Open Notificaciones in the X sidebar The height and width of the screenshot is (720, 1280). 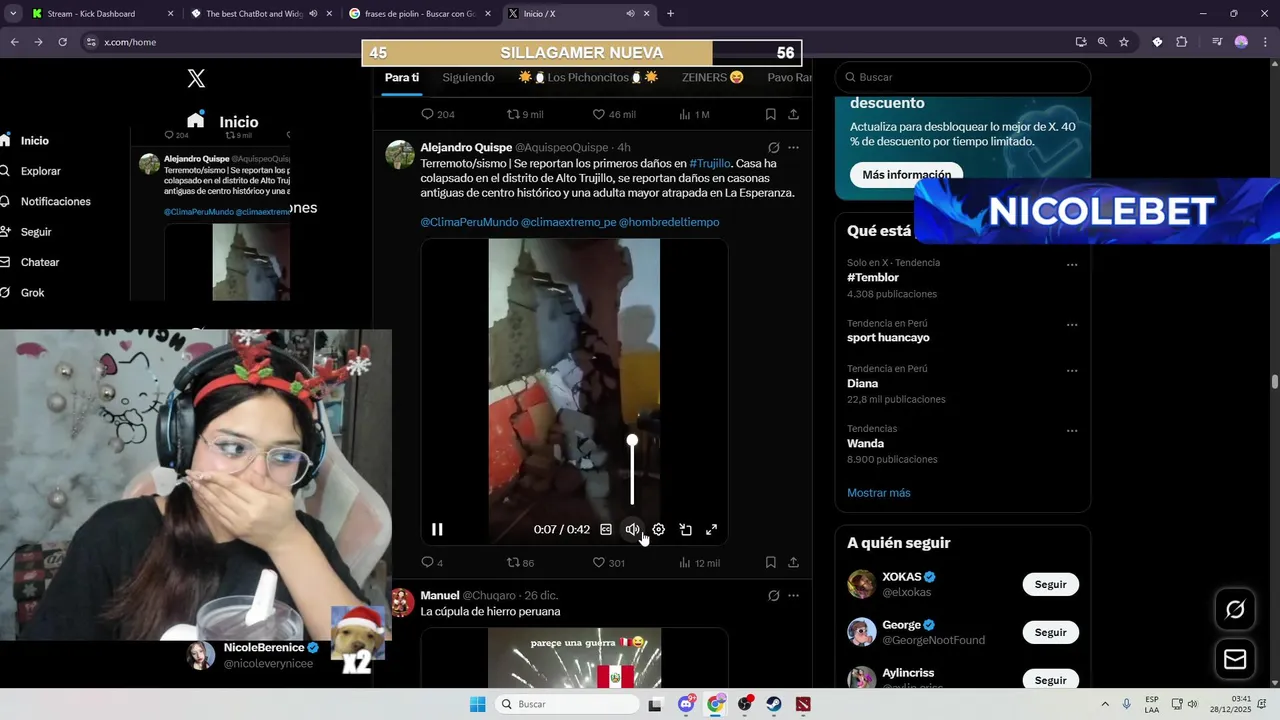[46, 201]
